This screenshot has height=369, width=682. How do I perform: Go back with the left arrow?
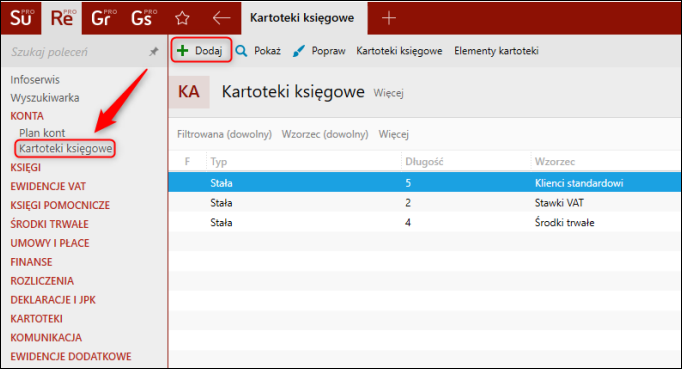pos(221,18)
